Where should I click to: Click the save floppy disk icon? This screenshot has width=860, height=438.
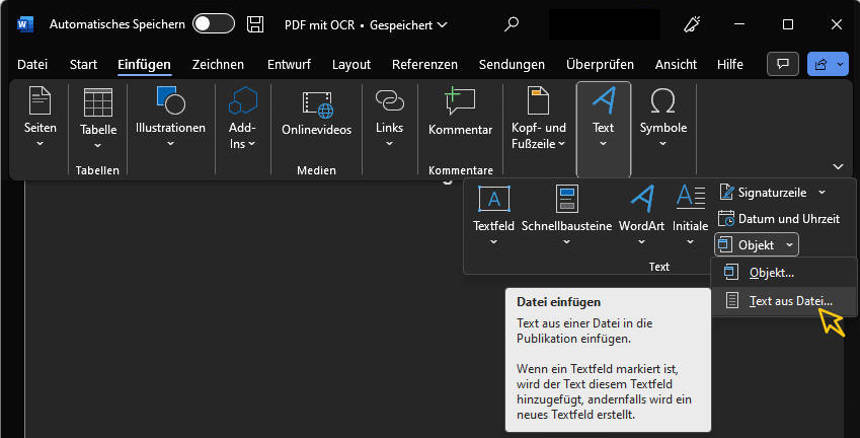point(255,24)
